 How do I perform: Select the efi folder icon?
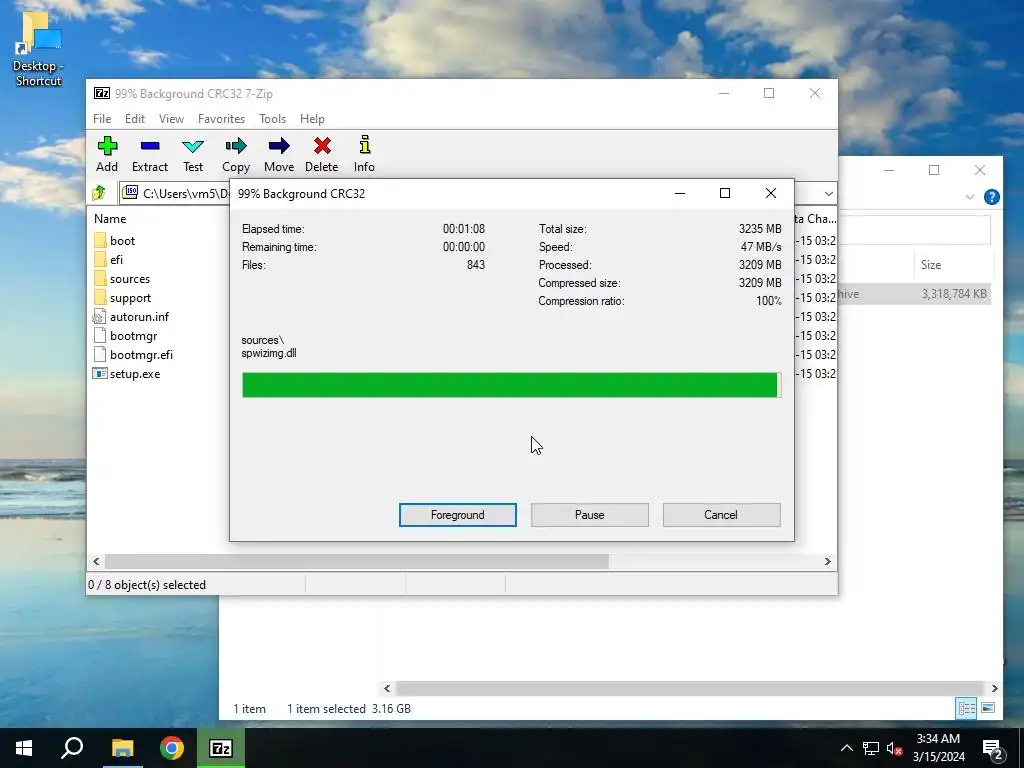coord(100,259)
